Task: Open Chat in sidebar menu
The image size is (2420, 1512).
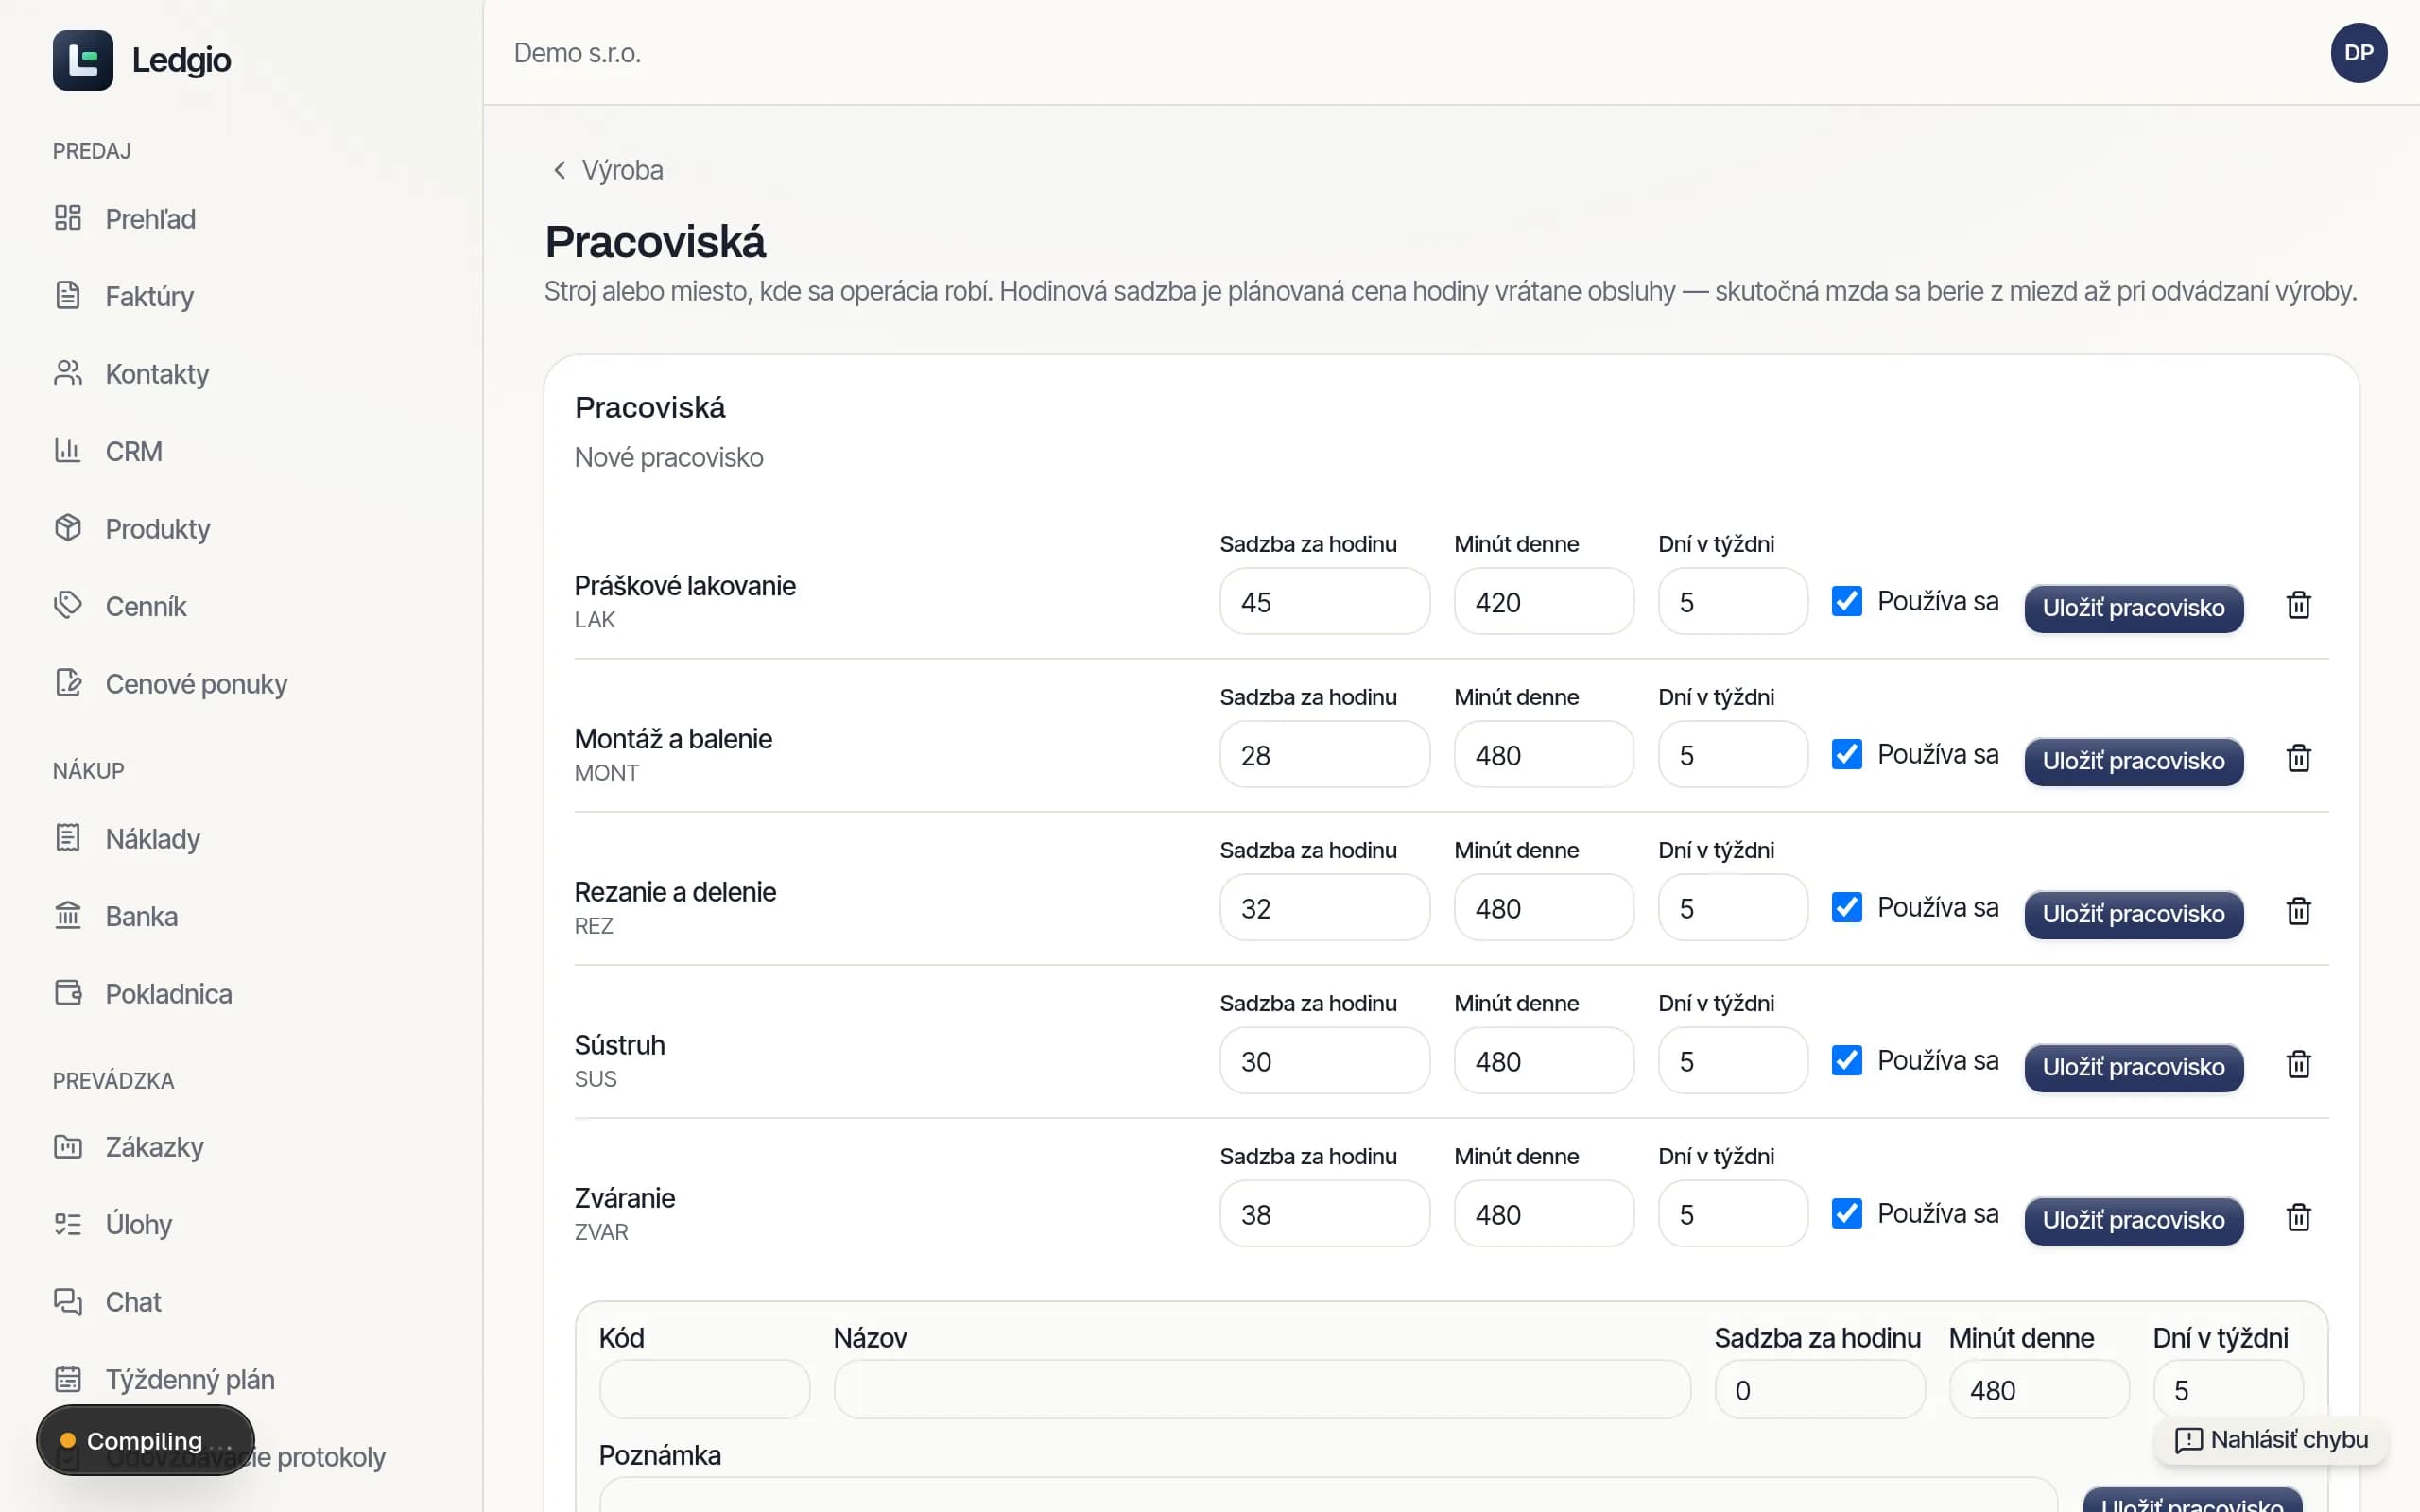Action: click(x=108, y=1301)
